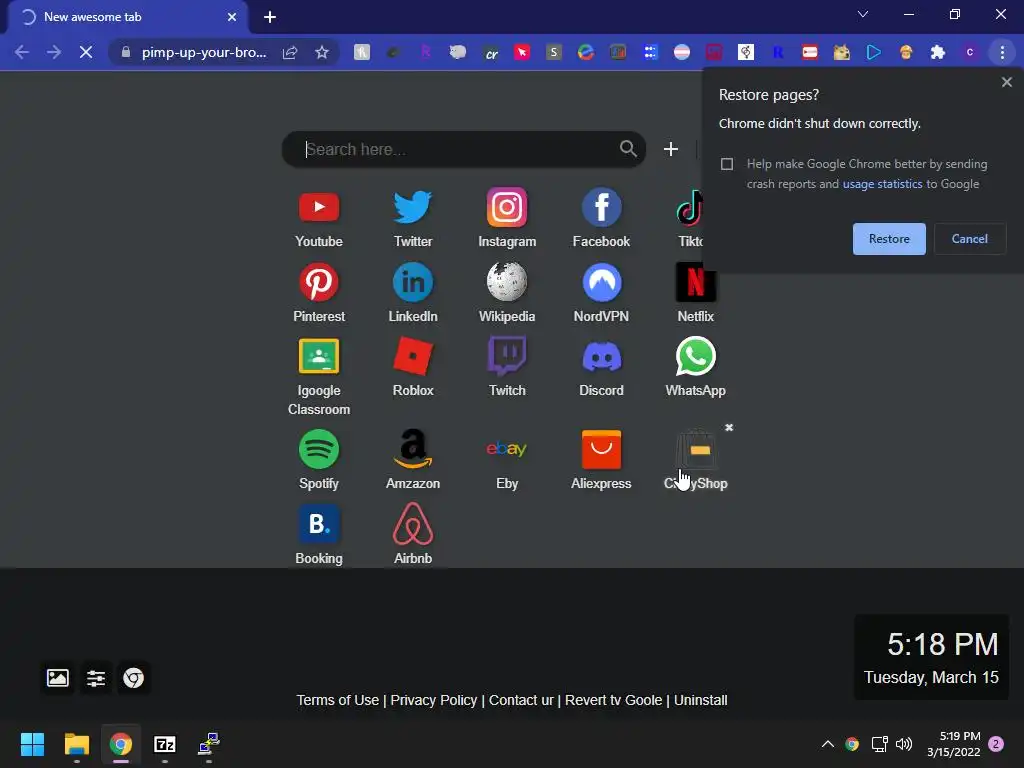1024x768 pixels.
Task: Open Privacy Policy link
Action: (434, 700)
